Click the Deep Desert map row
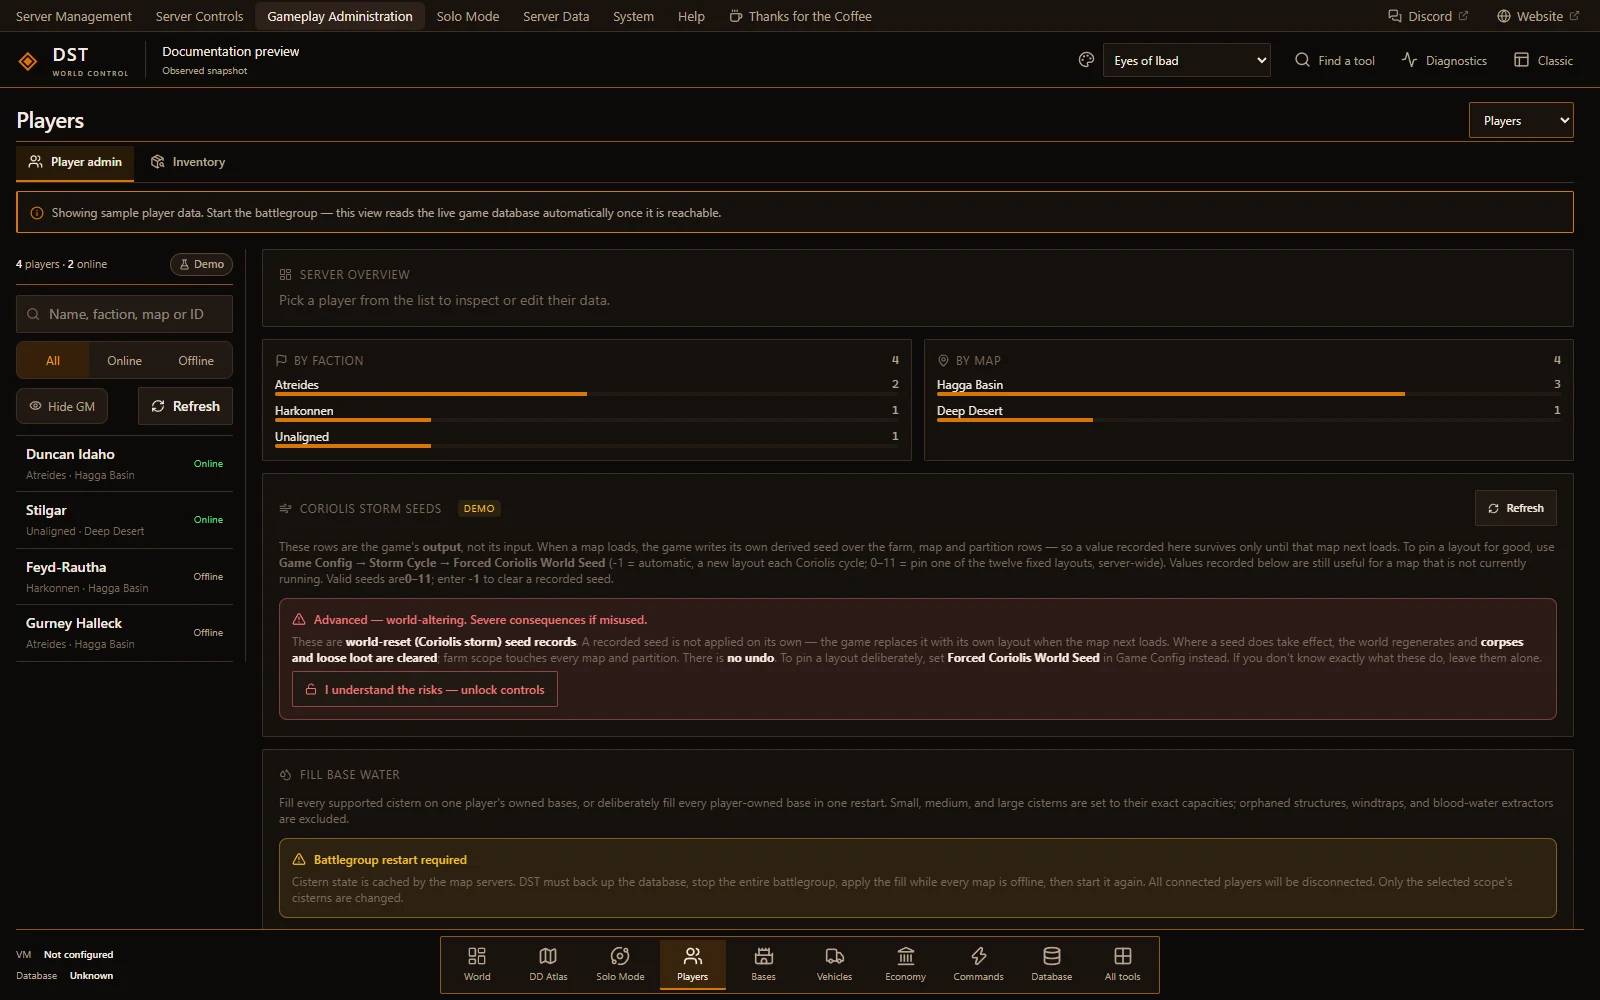 (1249, 412)
